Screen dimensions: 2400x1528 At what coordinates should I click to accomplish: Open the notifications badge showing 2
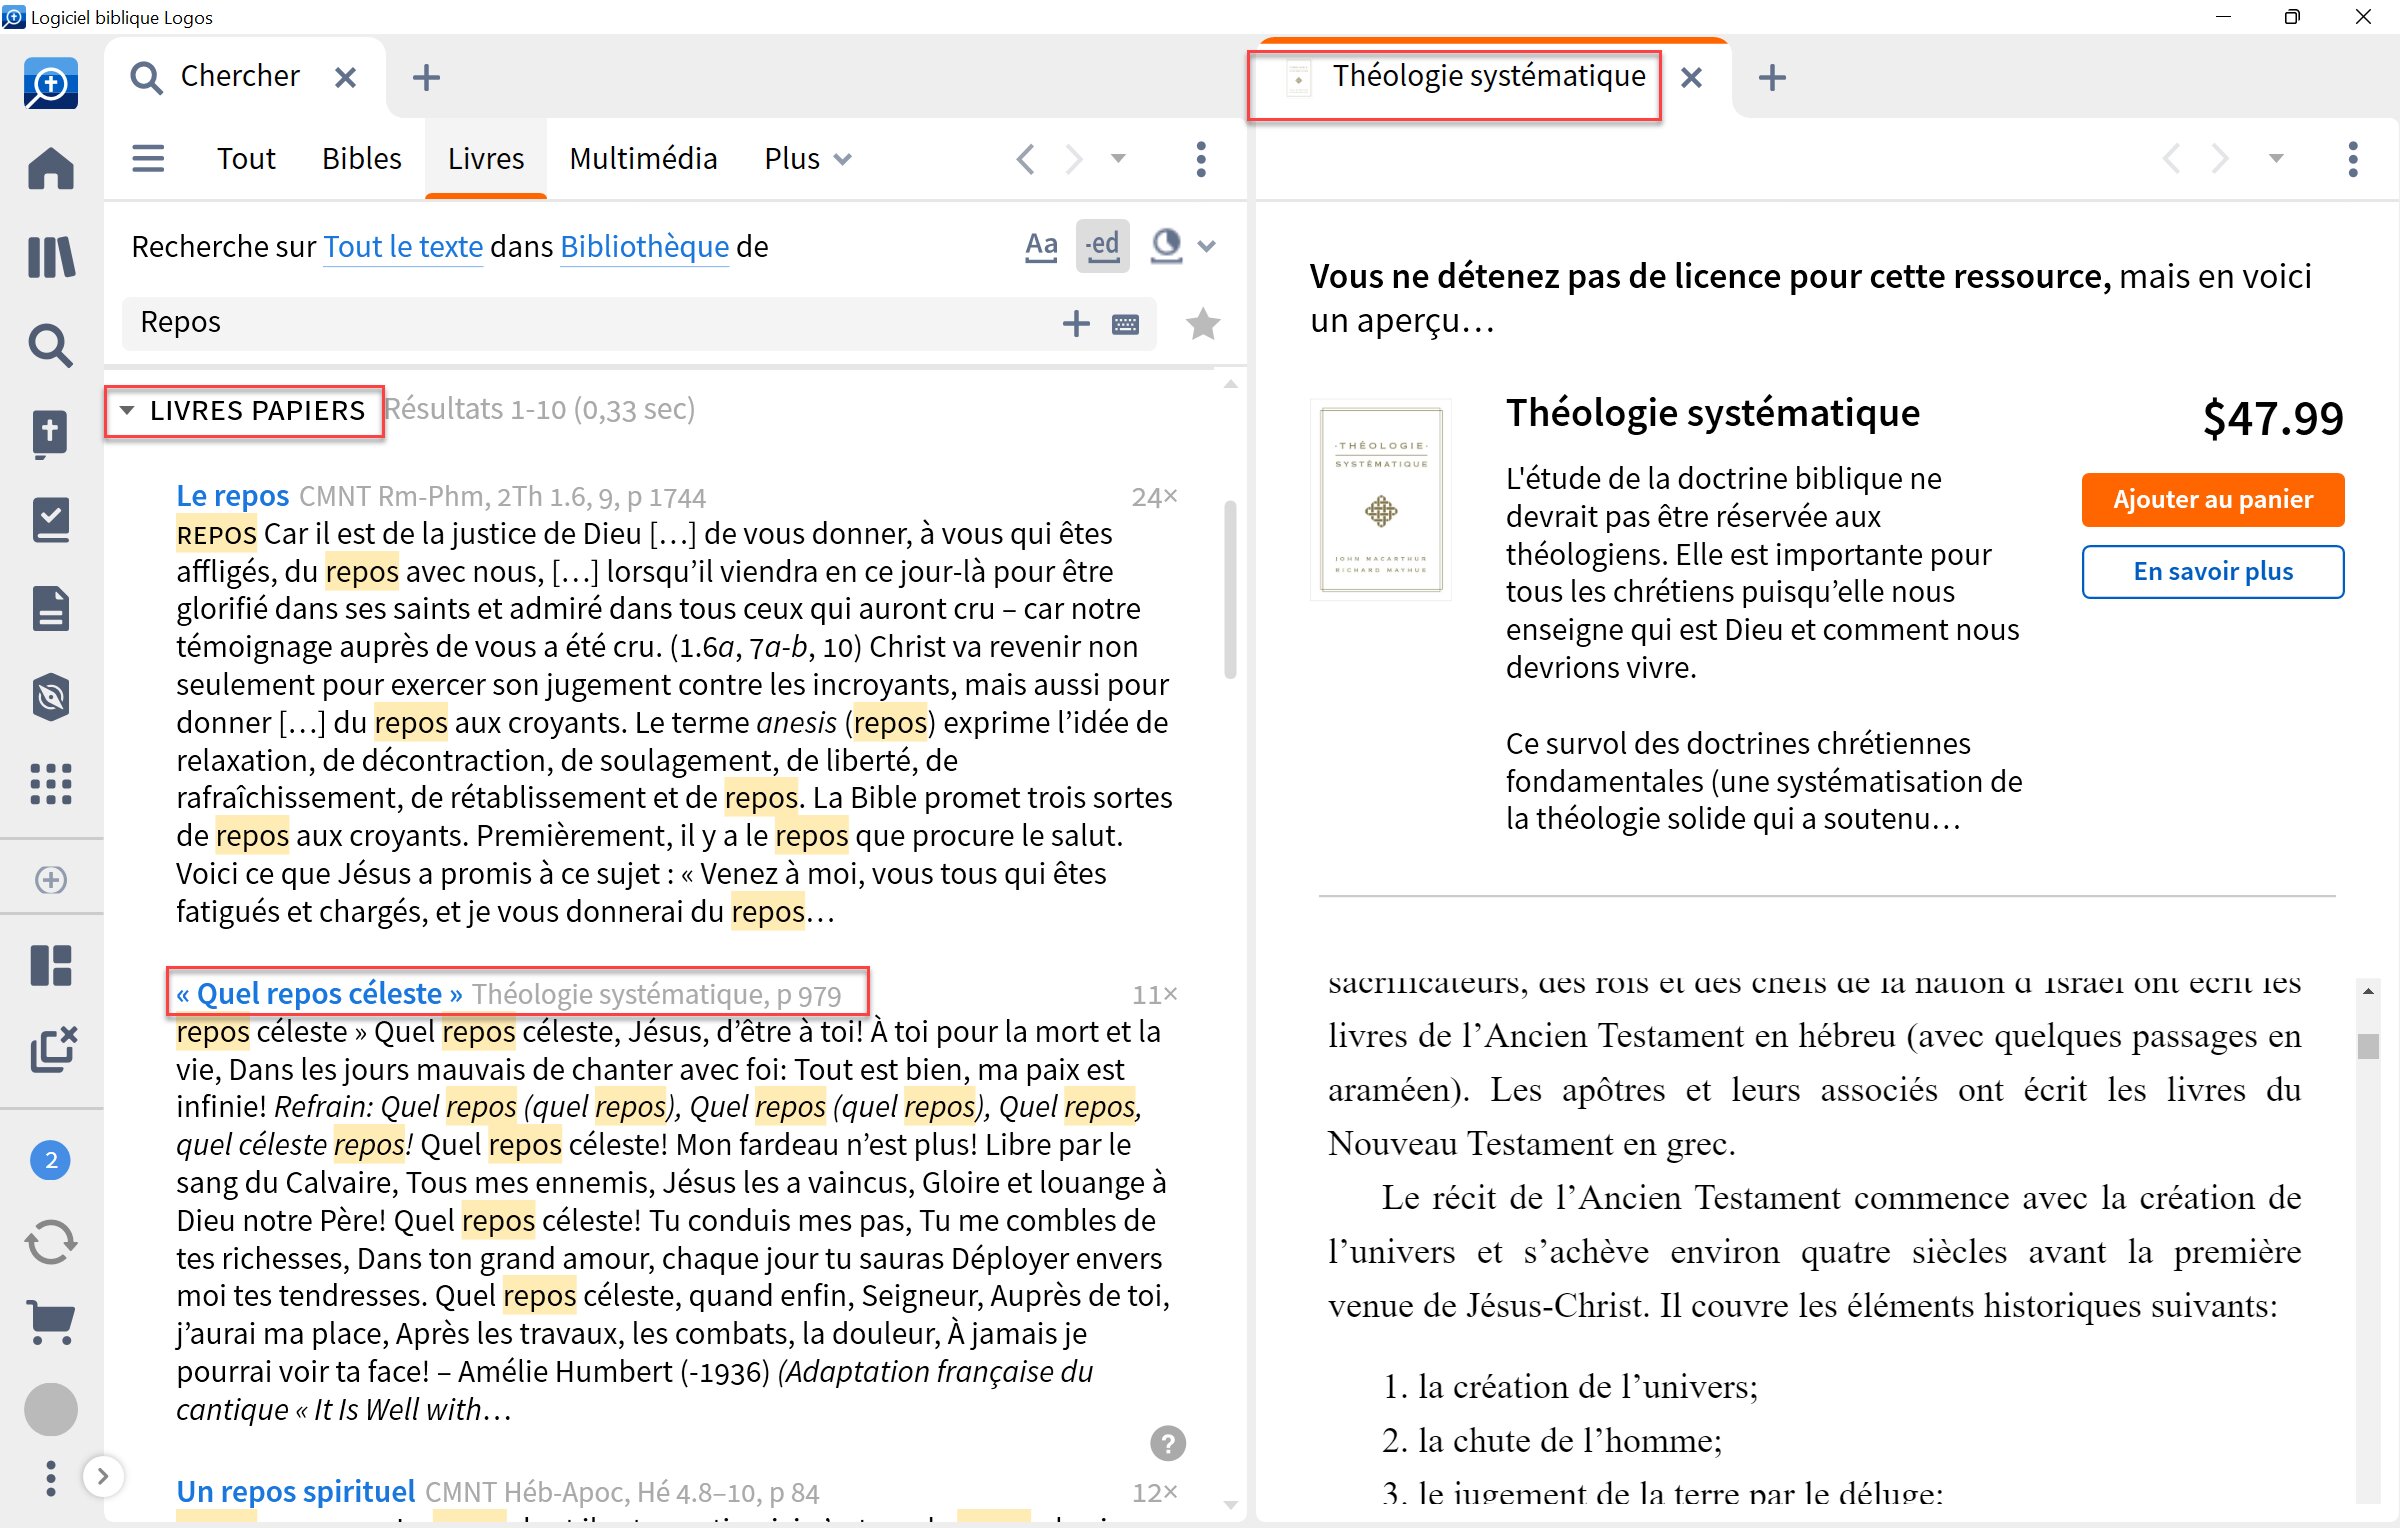[x=50, y=1160]
